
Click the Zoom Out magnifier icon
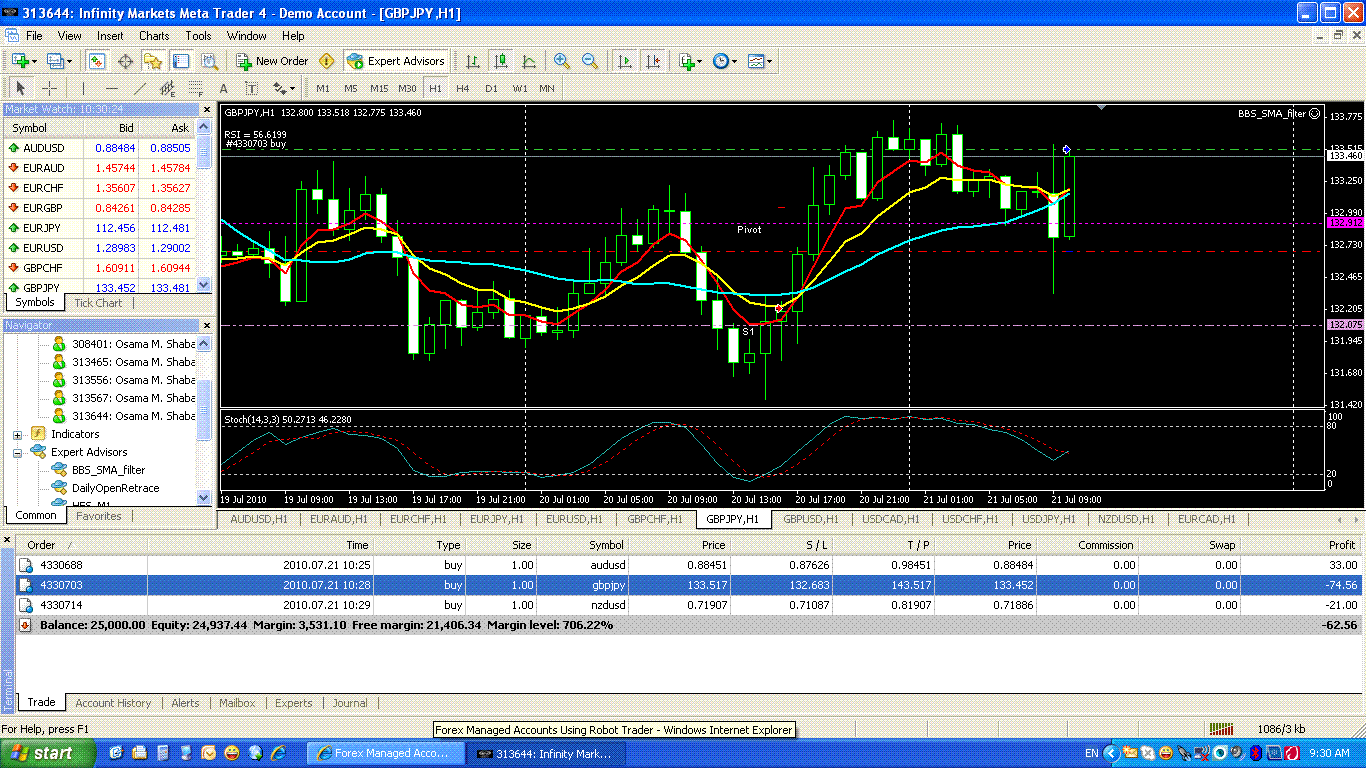(590, 61)
